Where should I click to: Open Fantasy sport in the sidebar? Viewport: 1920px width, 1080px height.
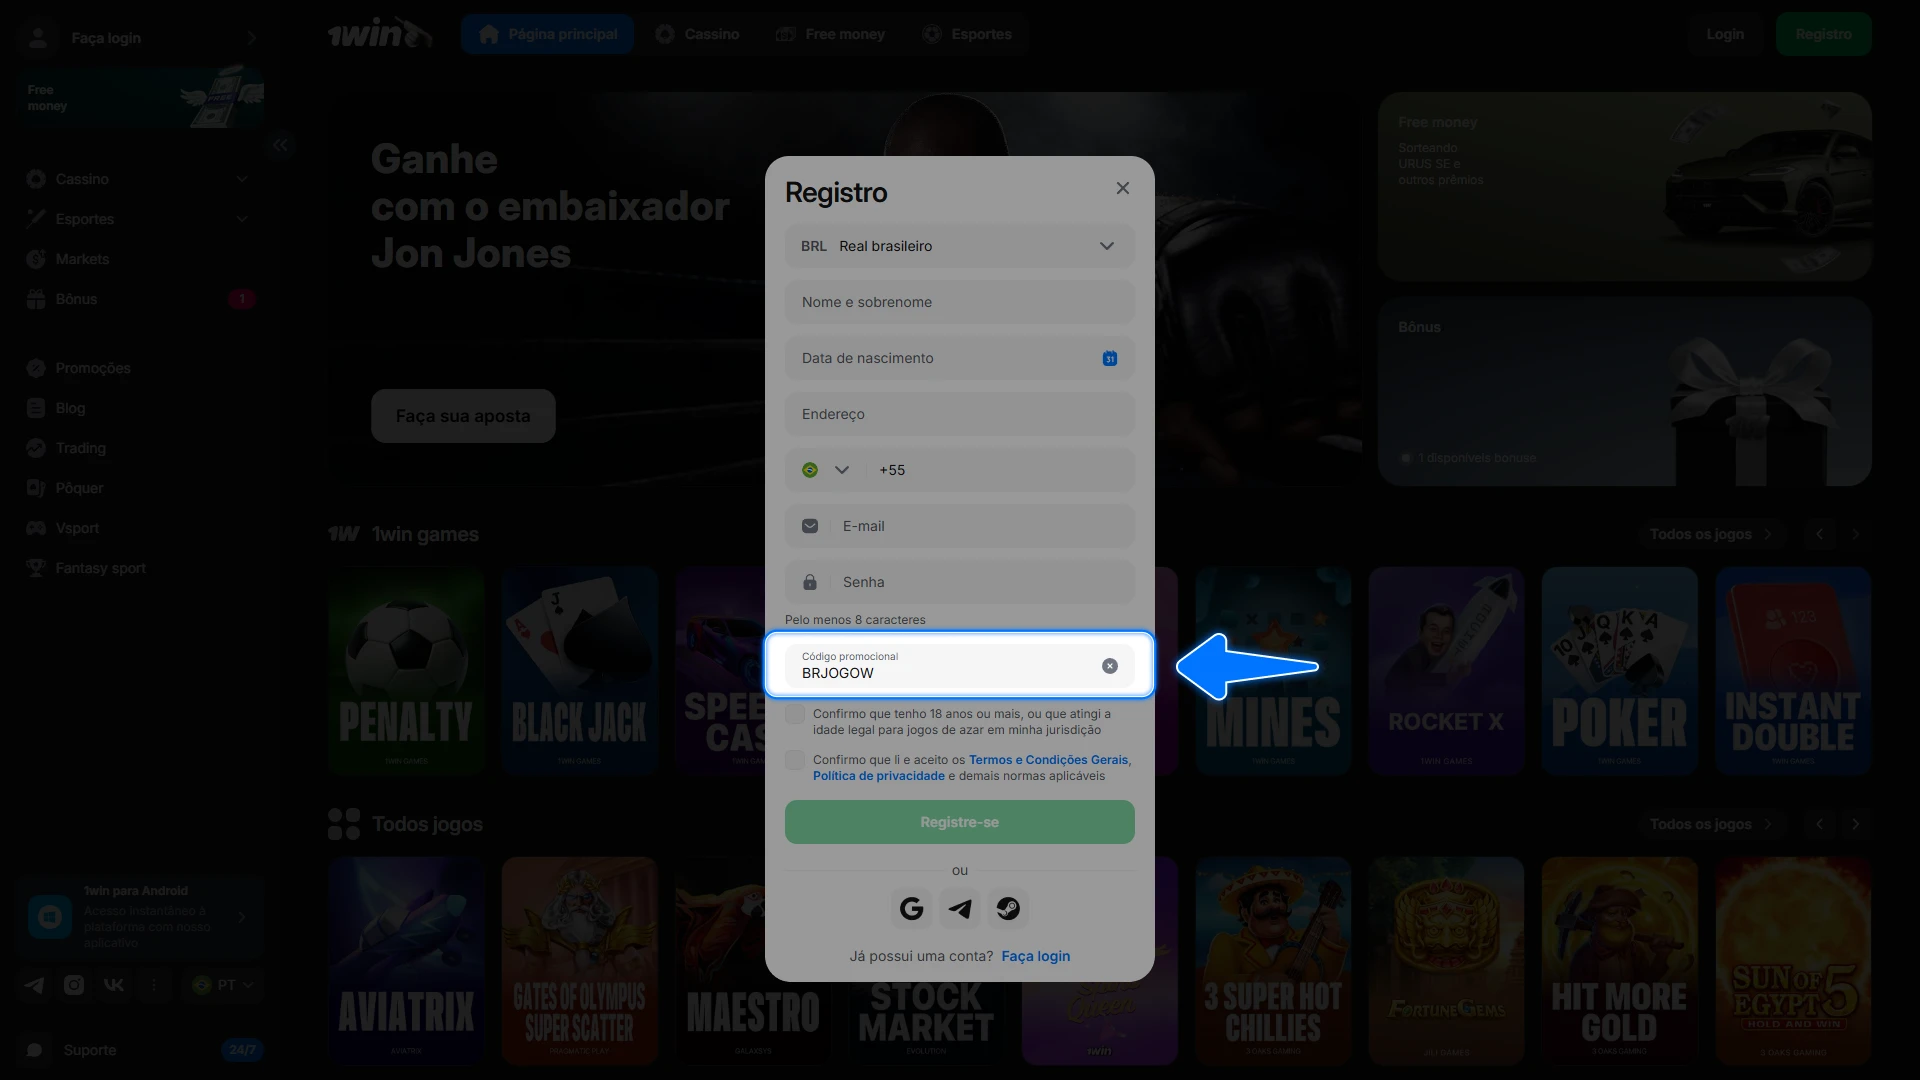click(x=140, y=568)
